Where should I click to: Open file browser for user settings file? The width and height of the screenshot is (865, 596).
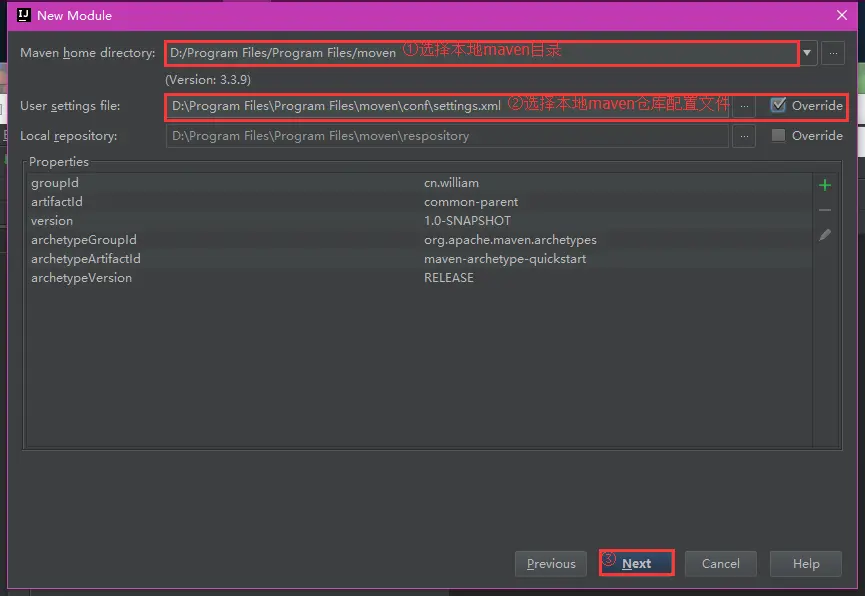(x=743, y=106)
